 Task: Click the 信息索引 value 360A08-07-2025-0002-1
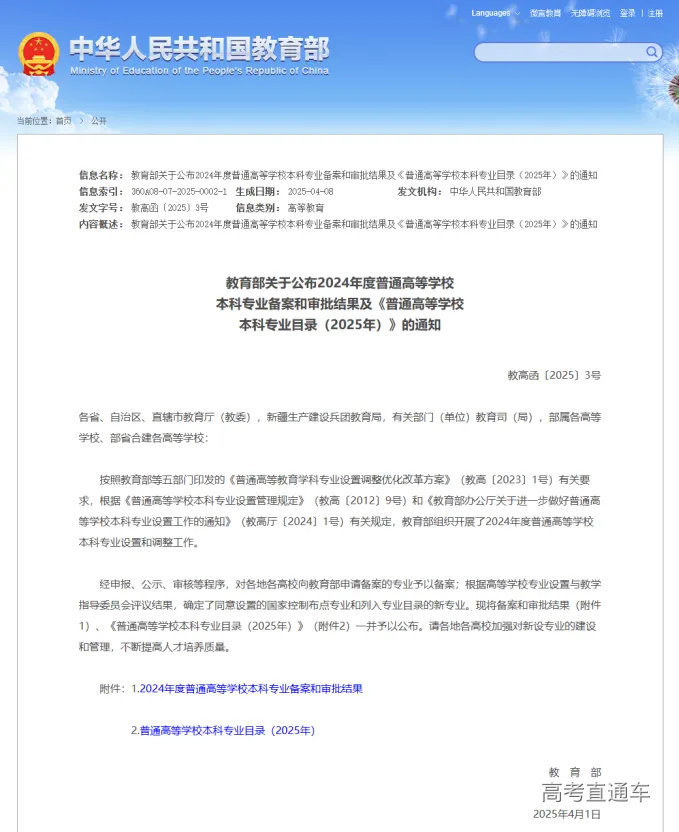pyautogui.click(x=179, y=191)
